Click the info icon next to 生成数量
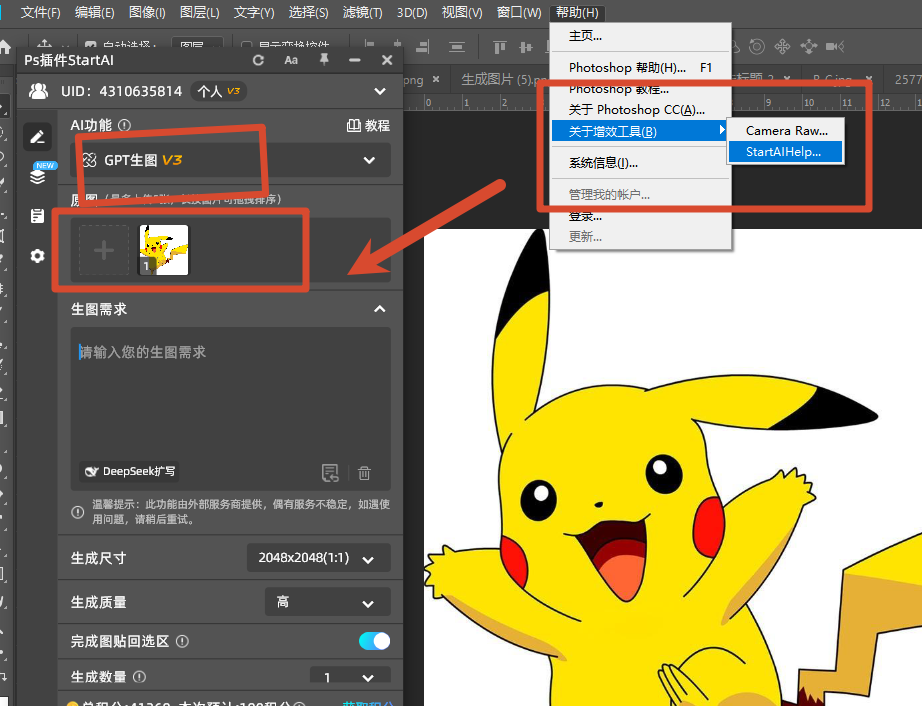 click(139, 677)
